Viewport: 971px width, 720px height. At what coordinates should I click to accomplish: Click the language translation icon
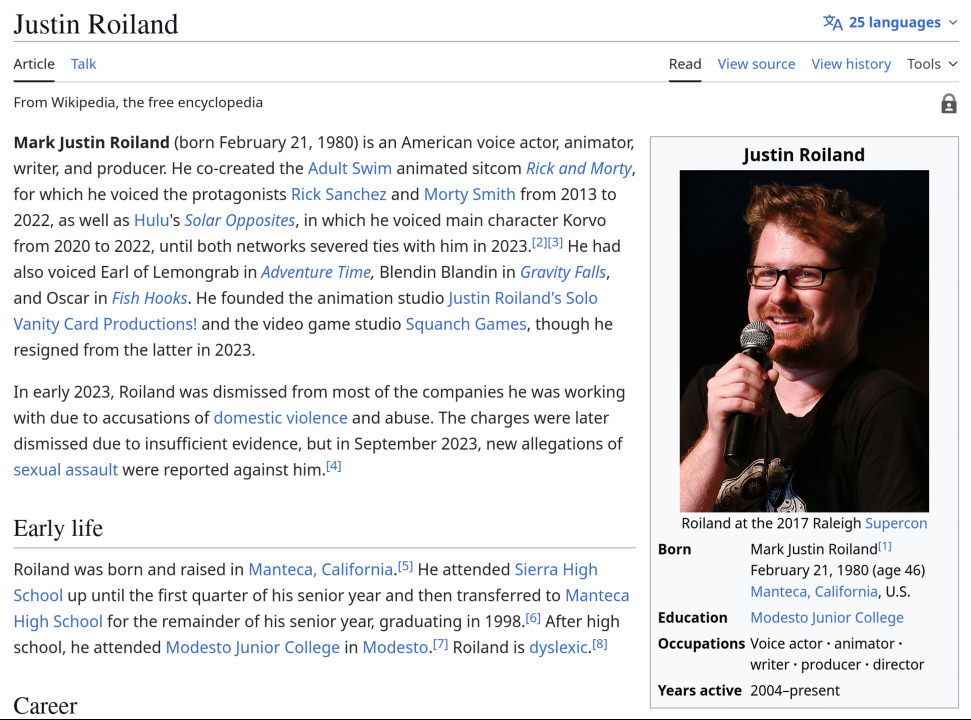point(832,23)
